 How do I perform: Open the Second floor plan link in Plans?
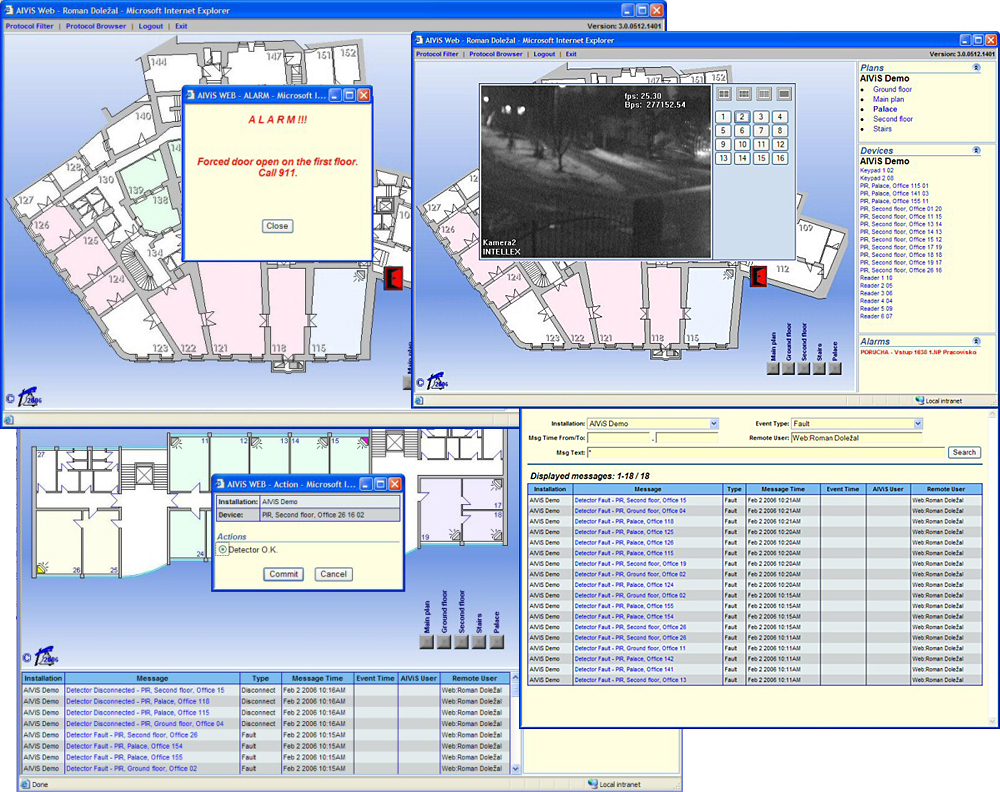892,119
